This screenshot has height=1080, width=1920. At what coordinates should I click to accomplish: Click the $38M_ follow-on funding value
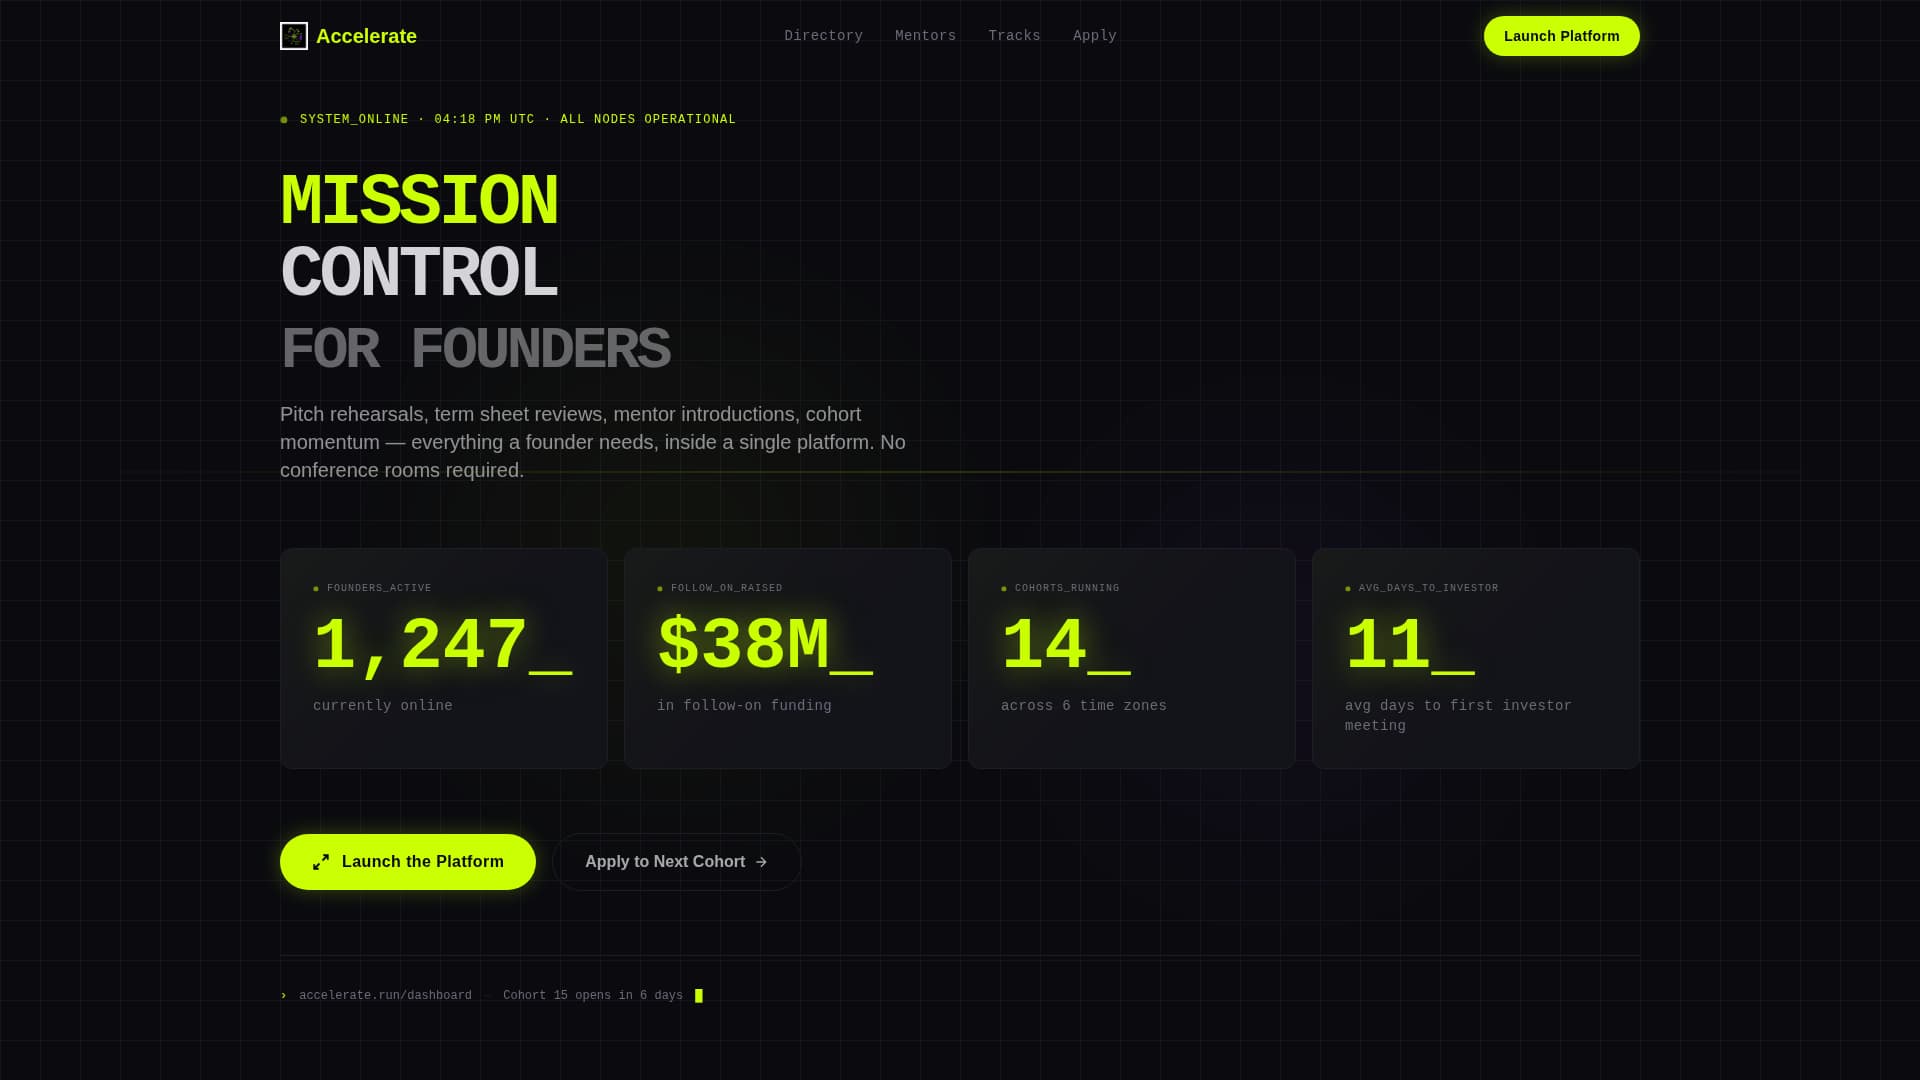pos(765,643)
